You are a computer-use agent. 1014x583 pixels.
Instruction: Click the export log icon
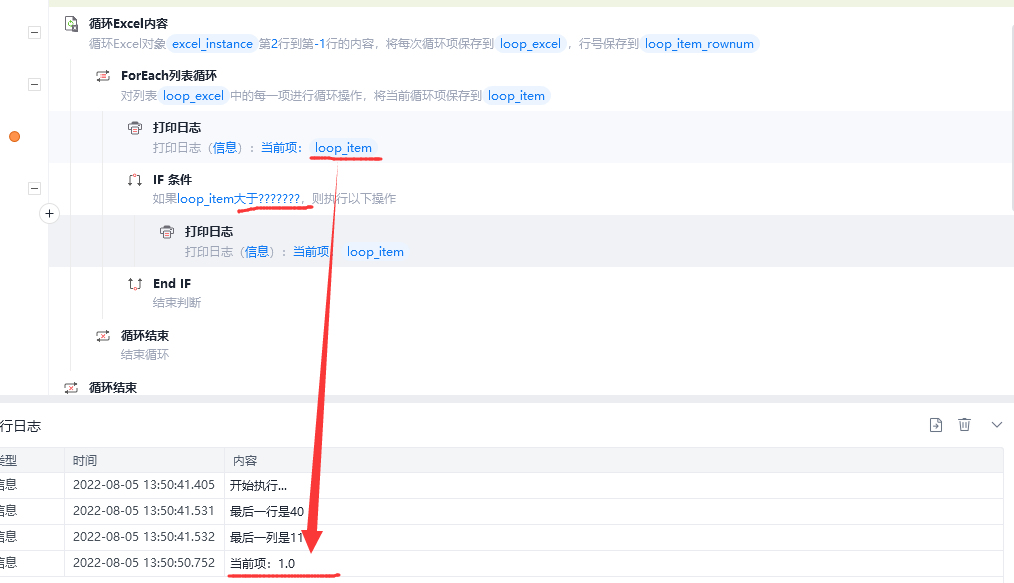click(x=936, y=425)
